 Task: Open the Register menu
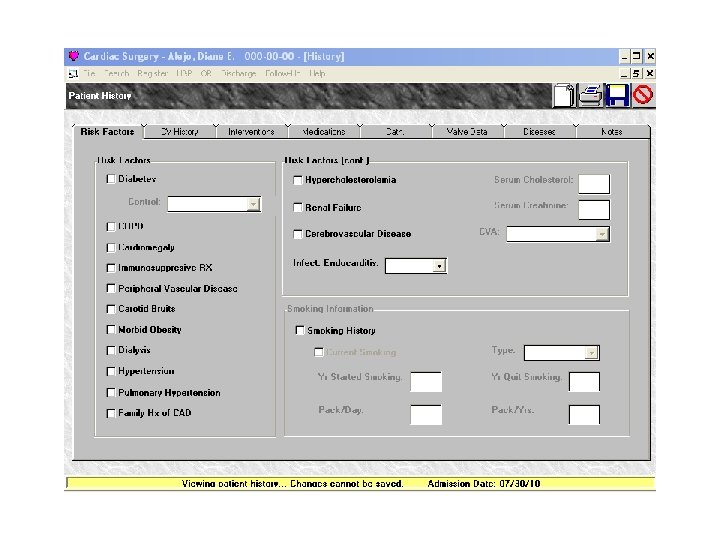click(152, 73)
